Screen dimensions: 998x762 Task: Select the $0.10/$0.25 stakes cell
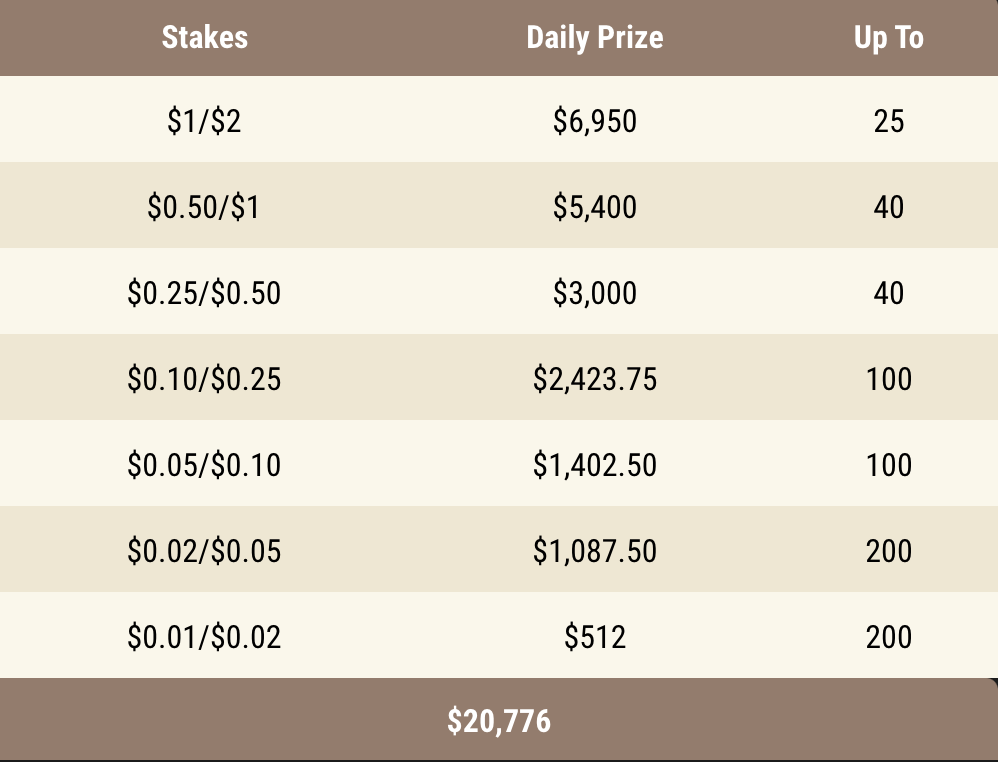coord(204,379)
